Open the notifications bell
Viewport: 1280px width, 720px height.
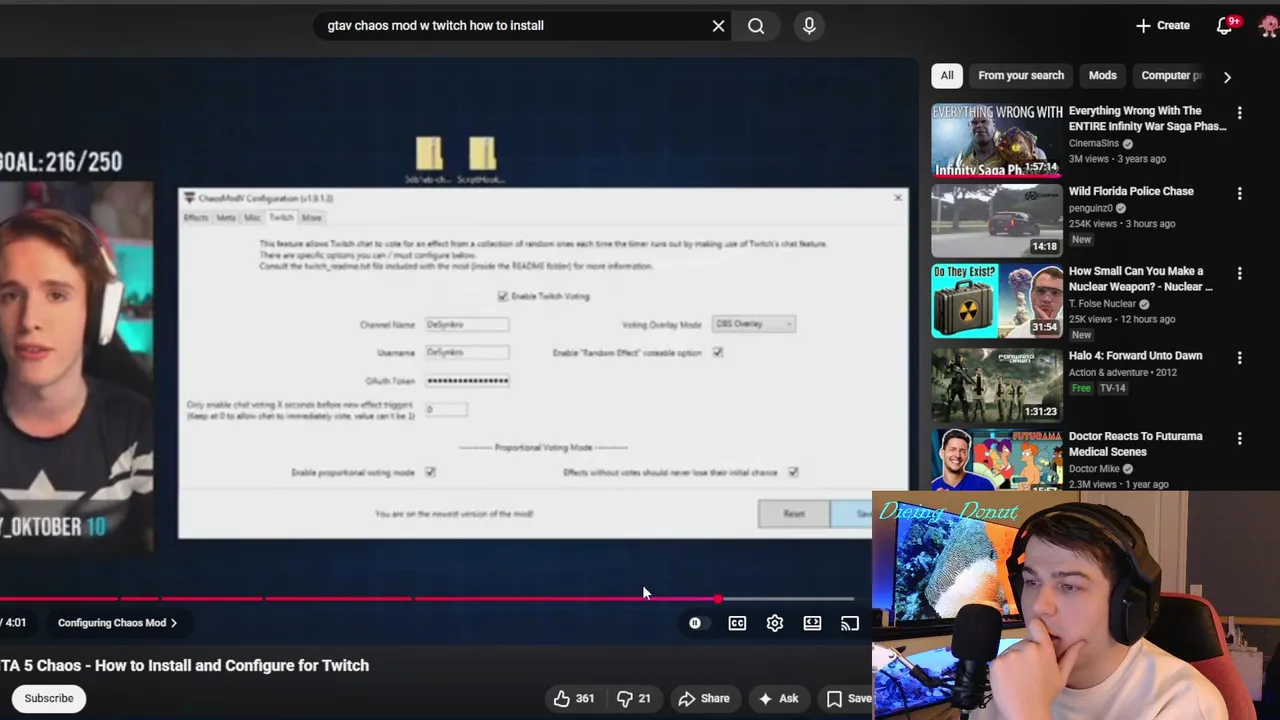point(1225,26)
